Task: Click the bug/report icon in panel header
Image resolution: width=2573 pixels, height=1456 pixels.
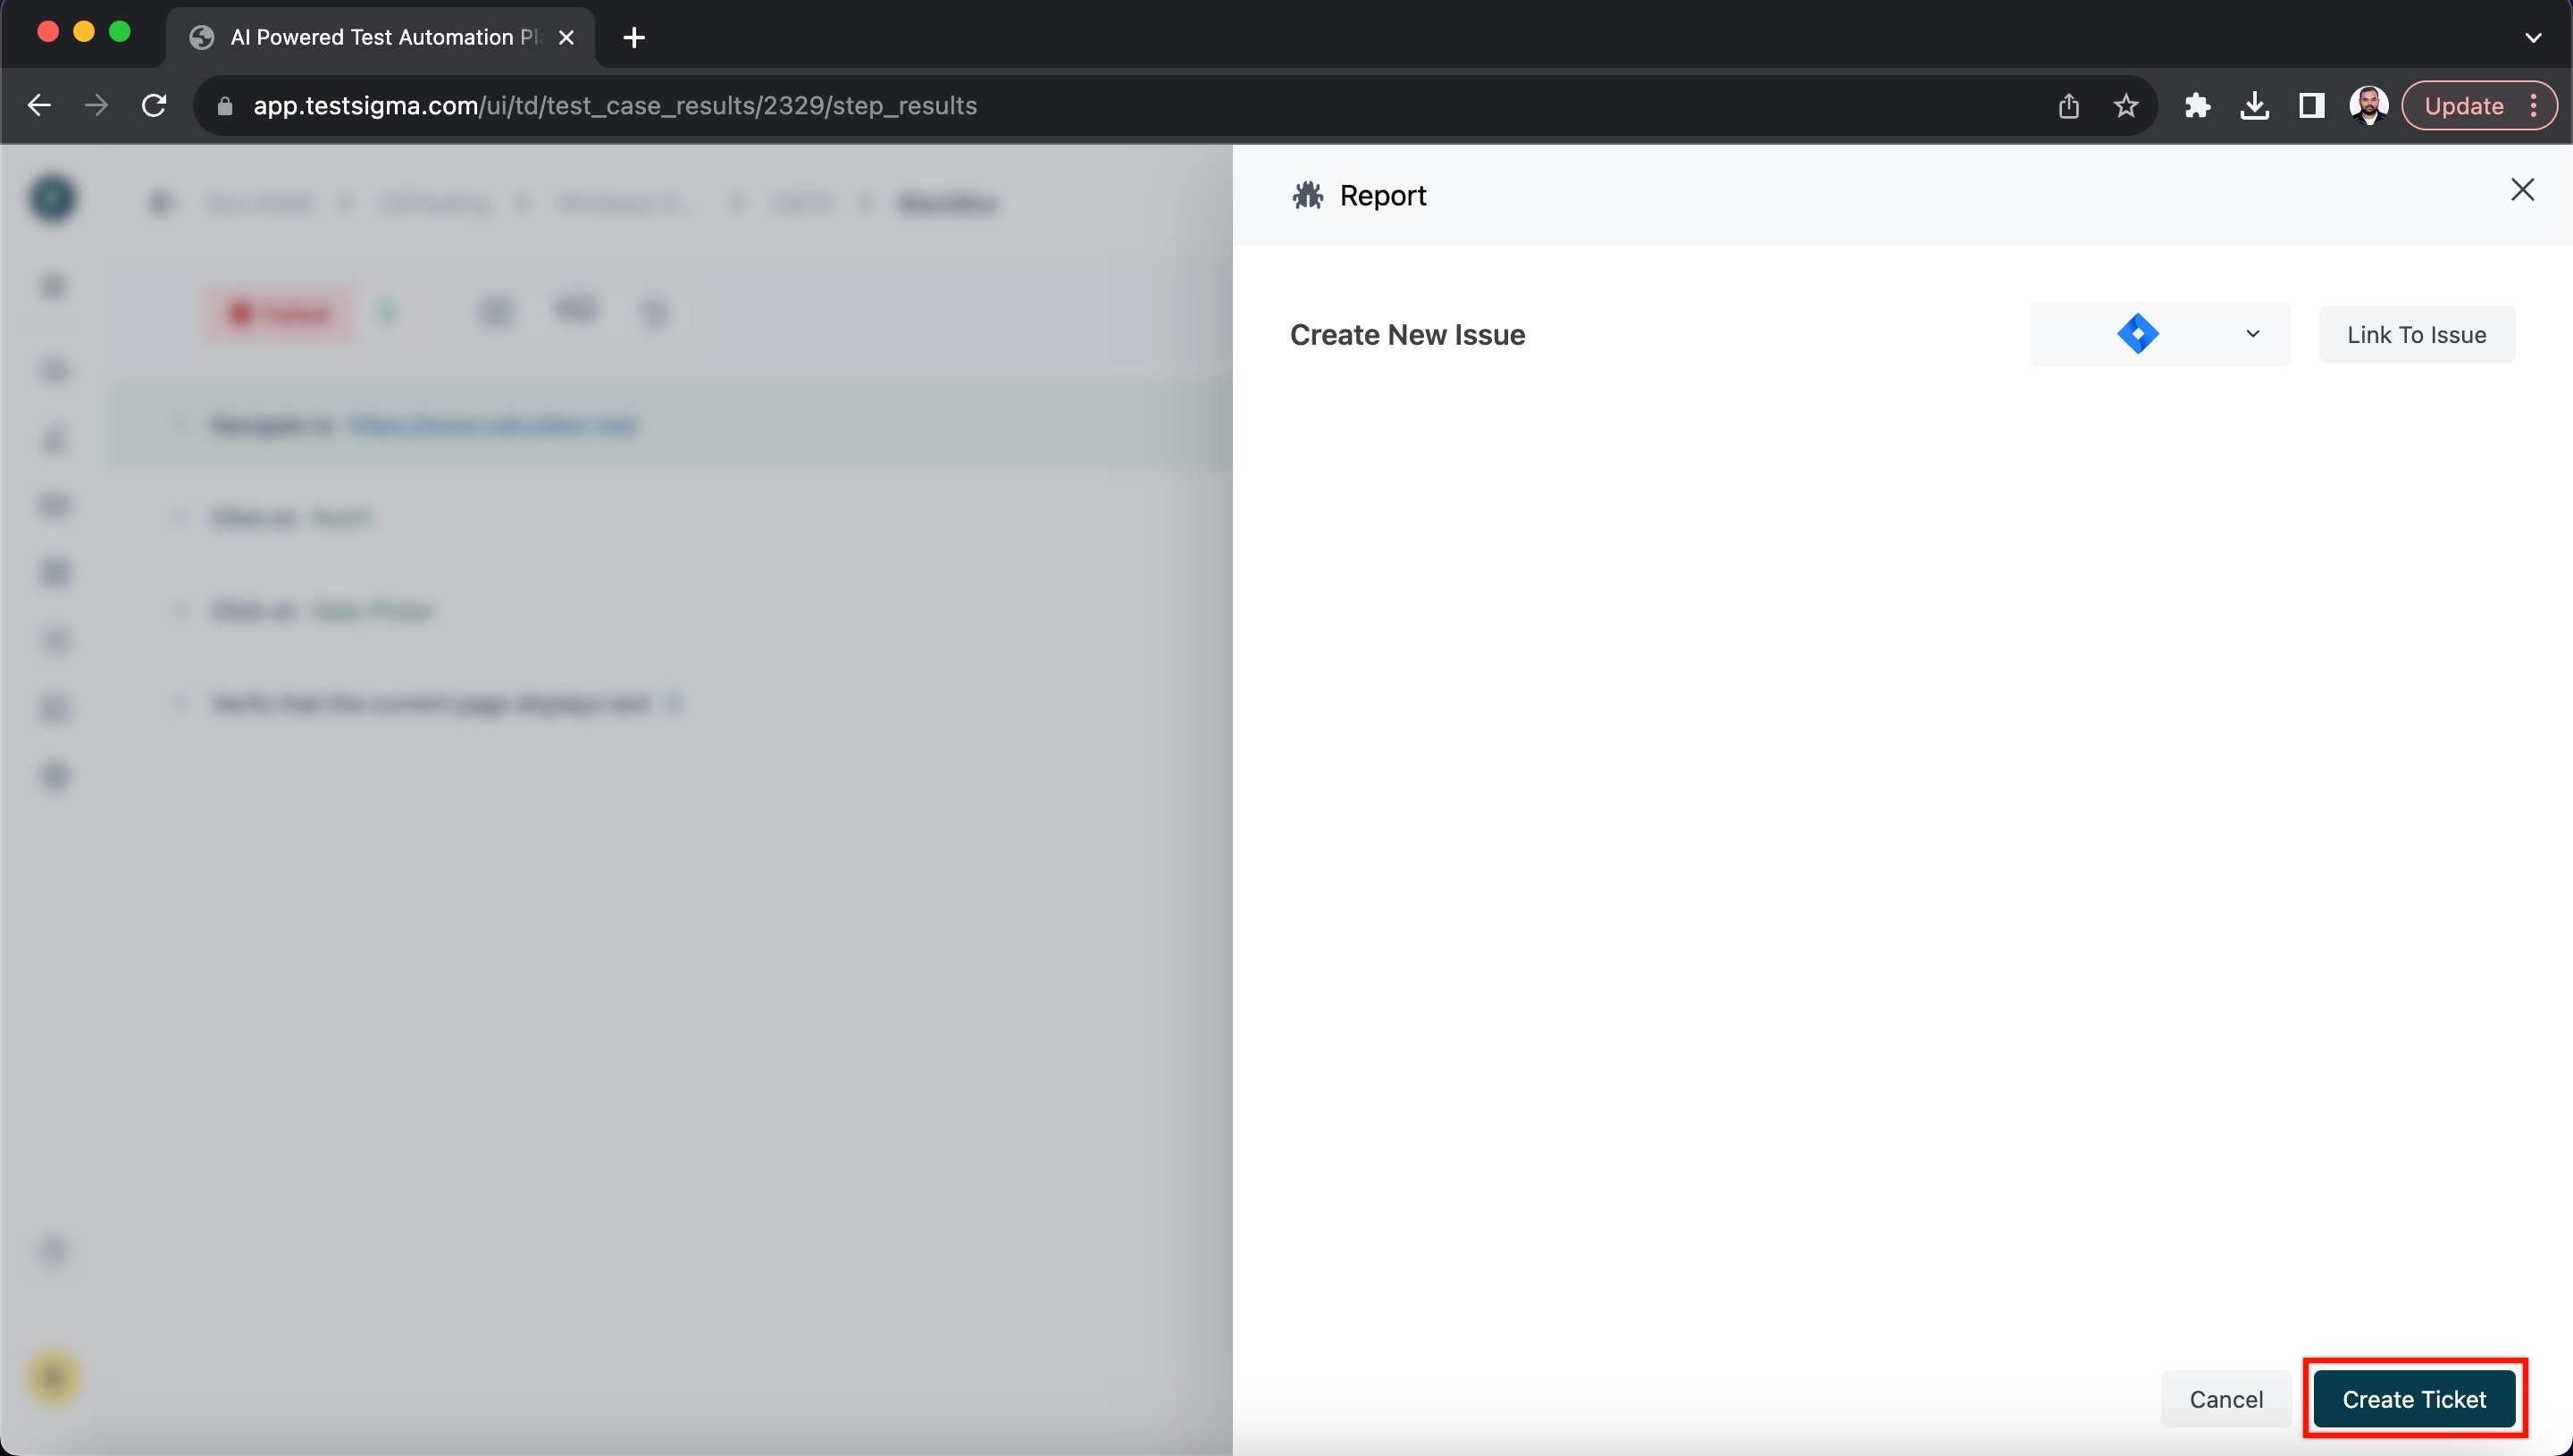Action: (1308, 195)
